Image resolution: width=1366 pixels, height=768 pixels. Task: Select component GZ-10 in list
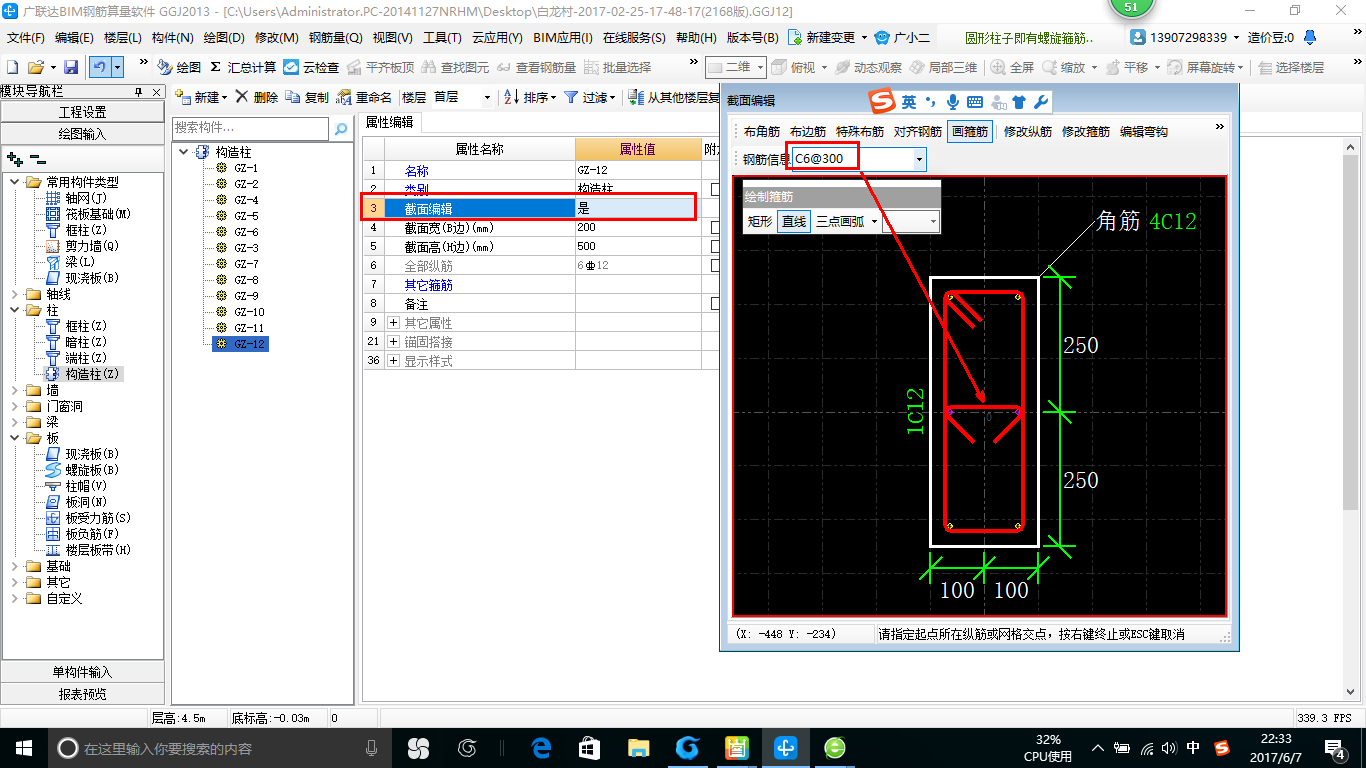tap(249, 312)
